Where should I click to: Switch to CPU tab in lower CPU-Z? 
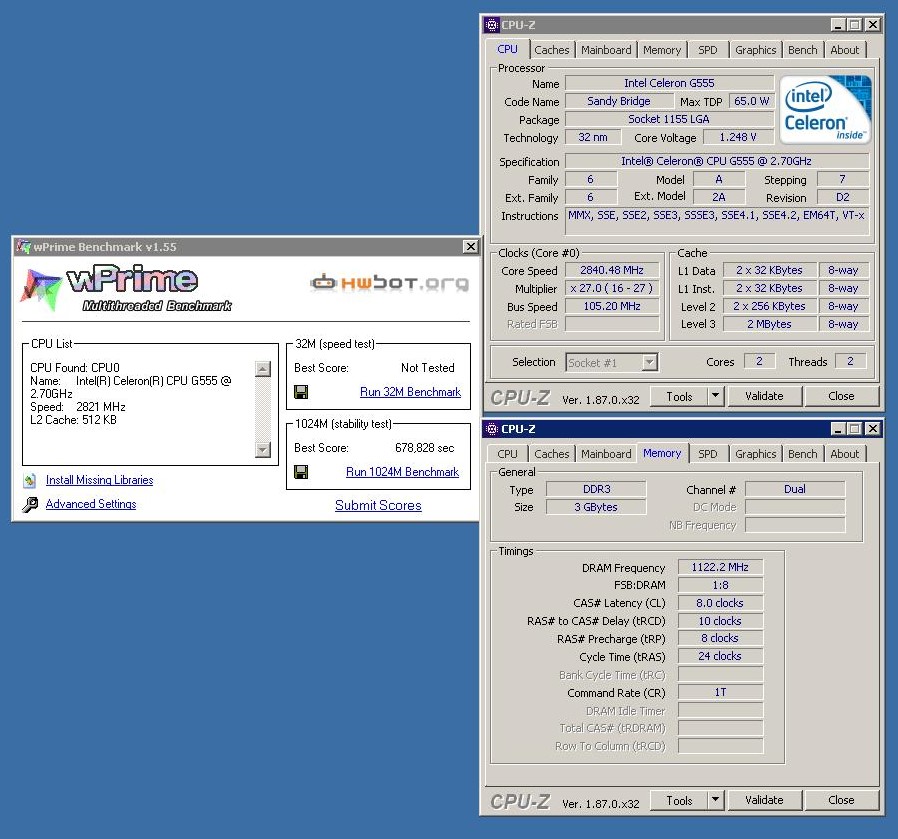pos(507,454)
